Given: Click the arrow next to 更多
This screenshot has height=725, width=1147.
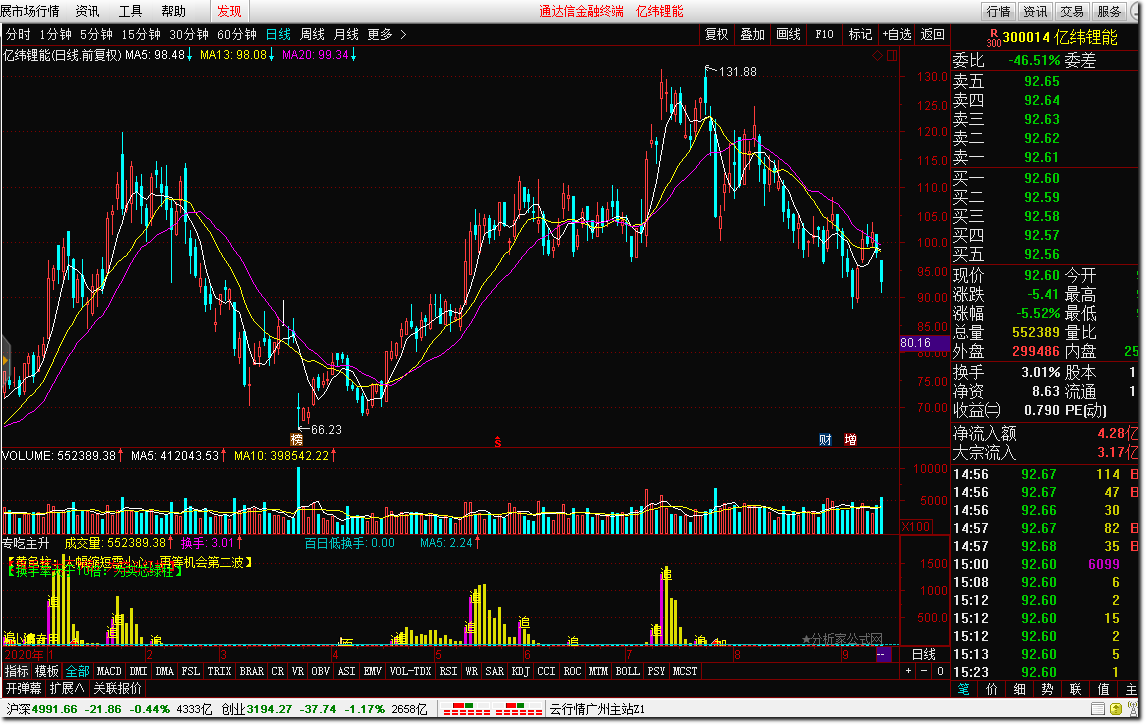Looking at the screenshot, I should coord(403,34).
